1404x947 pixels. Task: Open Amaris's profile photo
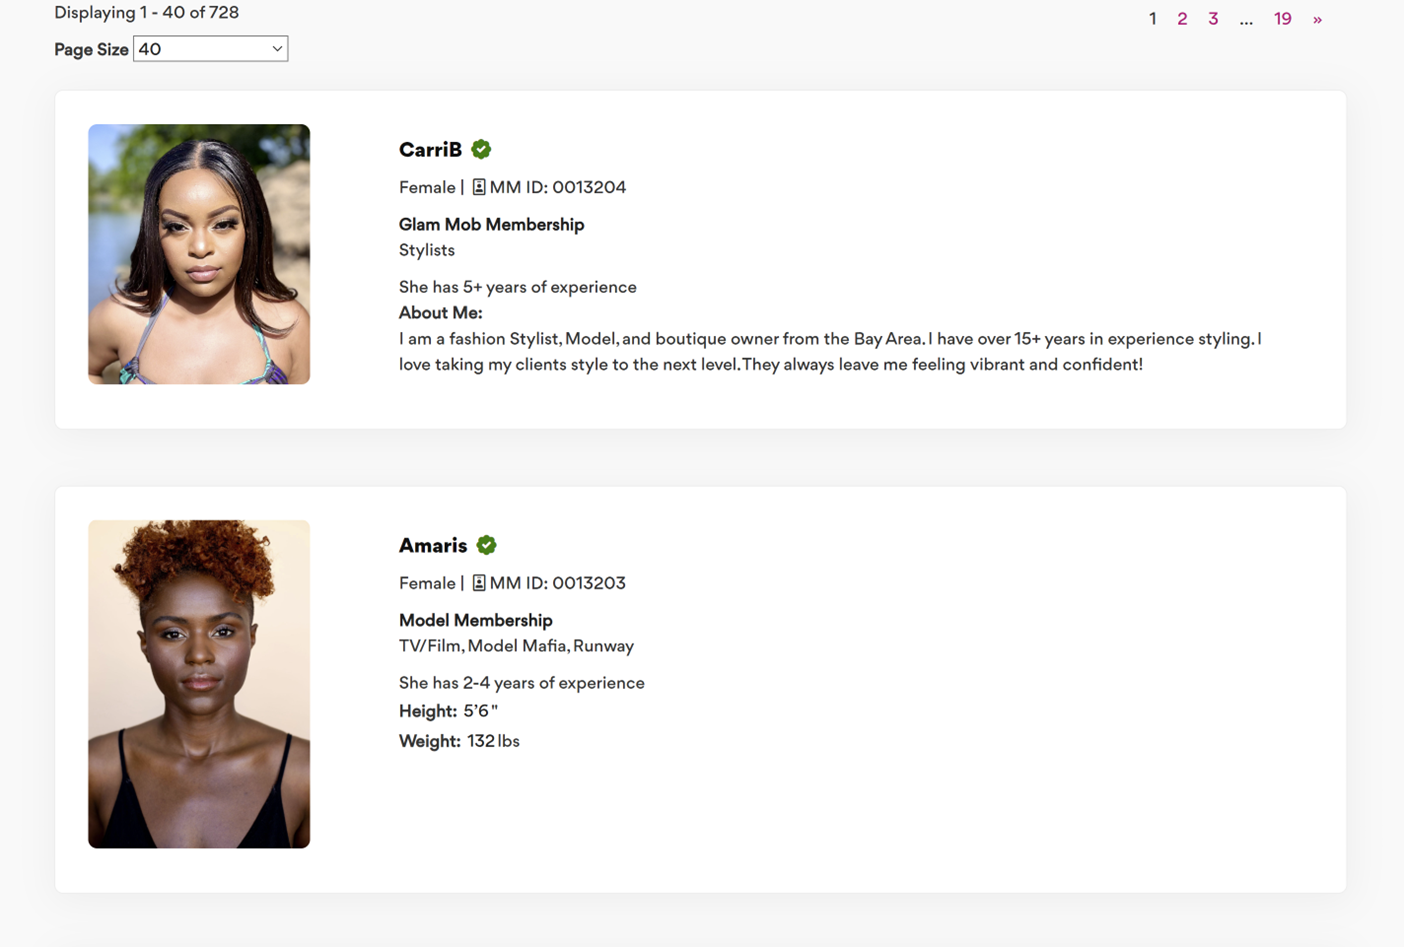pyautogui.click(x=199, y=684)
